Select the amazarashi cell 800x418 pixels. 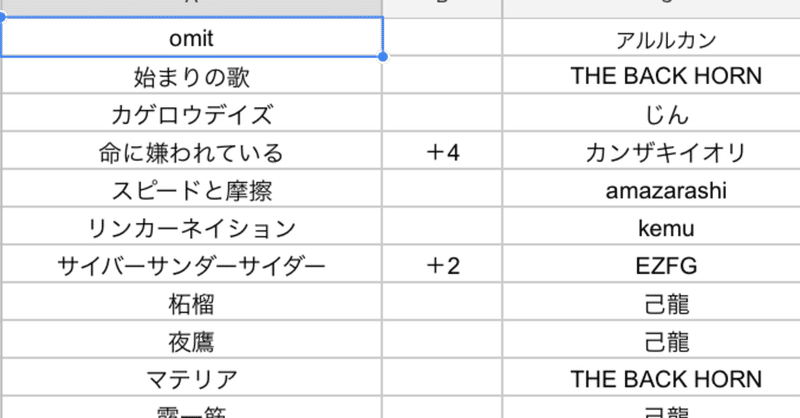point(664,190)
